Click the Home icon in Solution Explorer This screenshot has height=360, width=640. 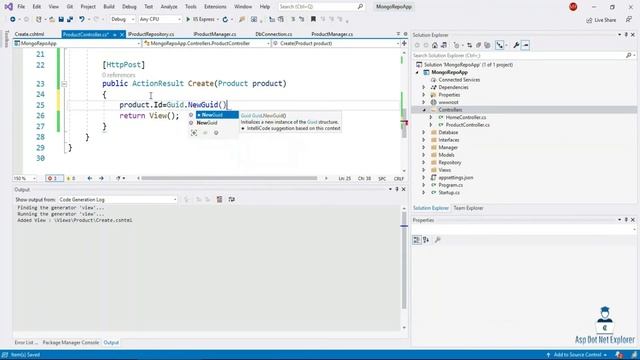click(x=435, y=45)
